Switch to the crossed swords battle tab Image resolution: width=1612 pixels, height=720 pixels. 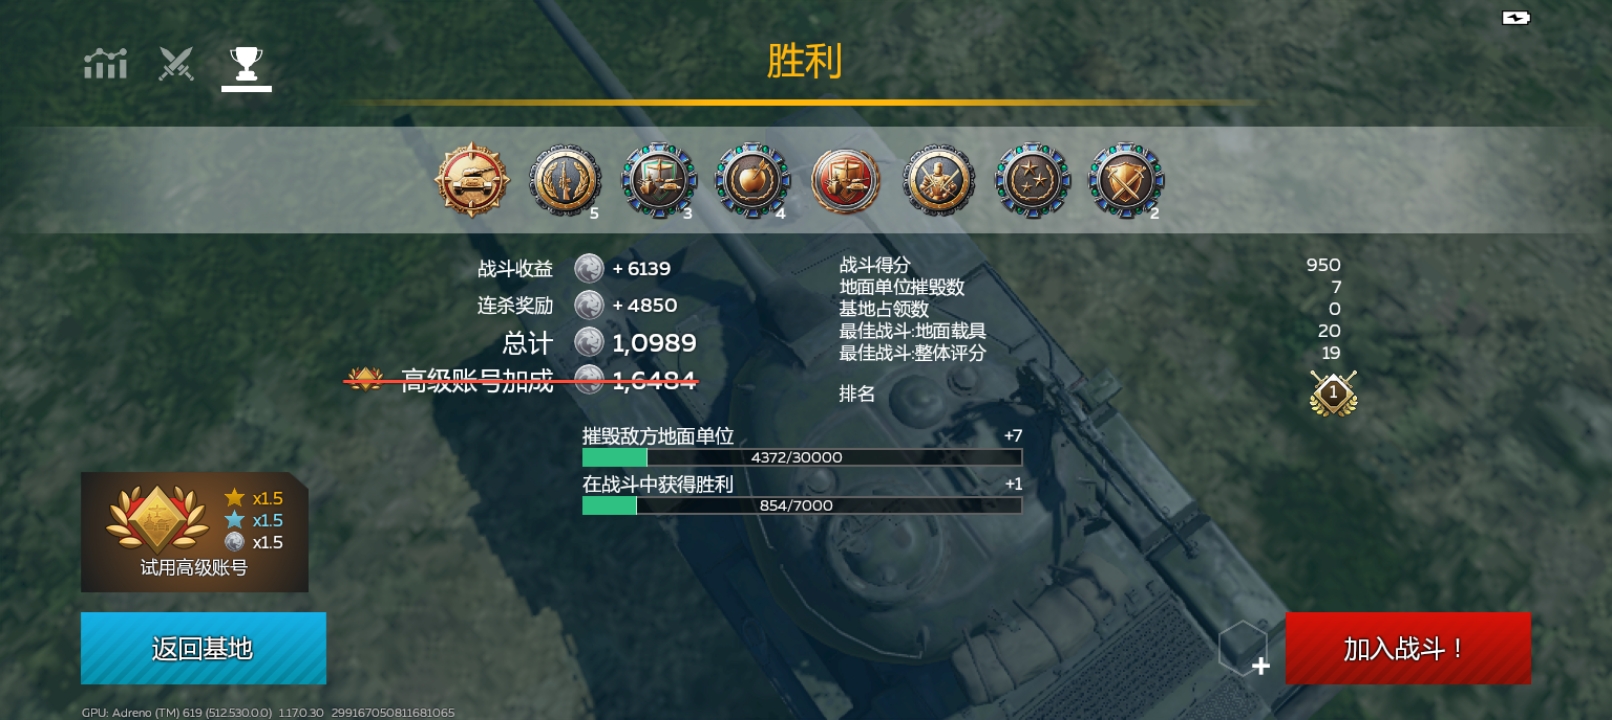[x=176, y=64]
